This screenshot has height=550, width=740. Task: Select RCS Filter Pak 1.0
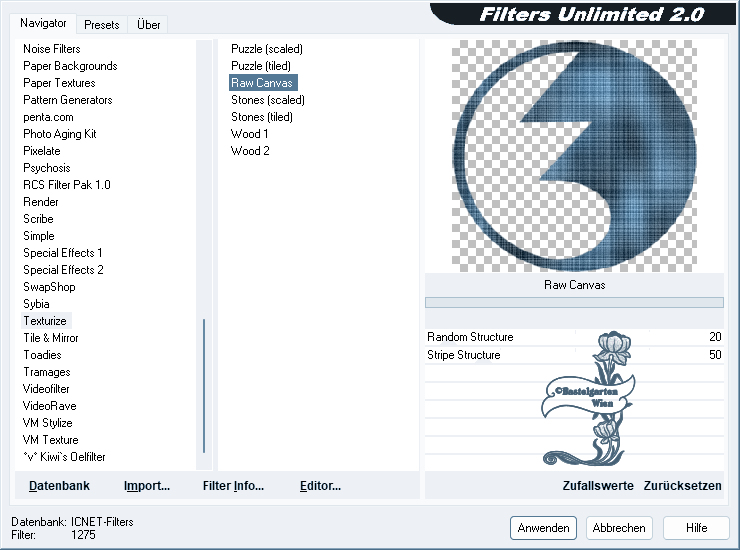coord(67,185)
